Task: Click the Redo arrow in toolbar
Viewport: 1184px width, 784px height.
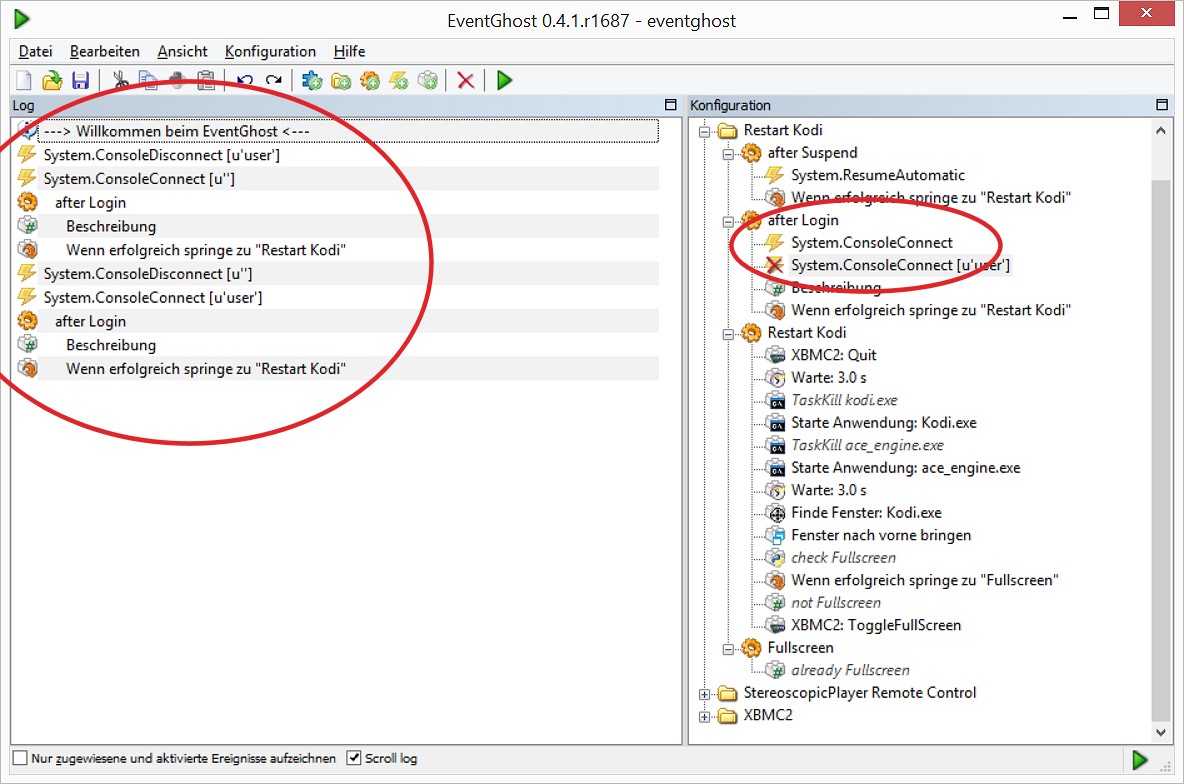Action: coord(273,80)
